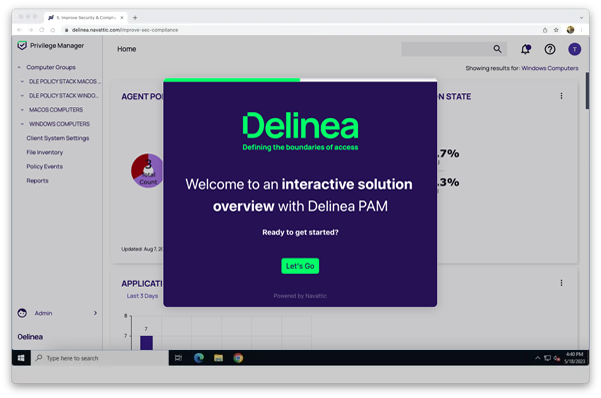Bookmark page with the star icon

(556, 30)
